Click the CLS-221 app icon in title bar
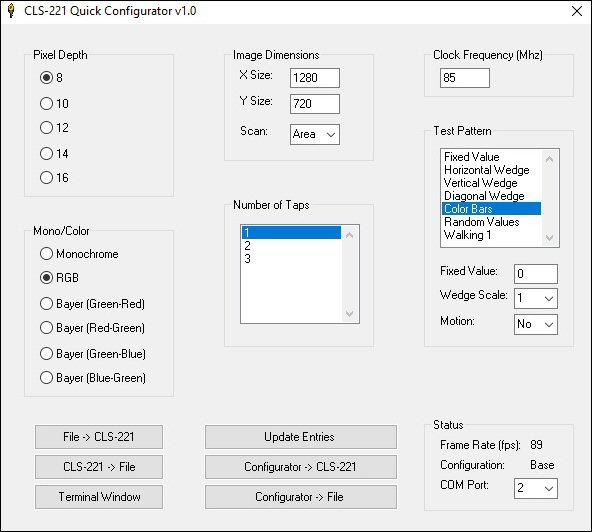This screenshot has height=532, width=592. (11, 11)
